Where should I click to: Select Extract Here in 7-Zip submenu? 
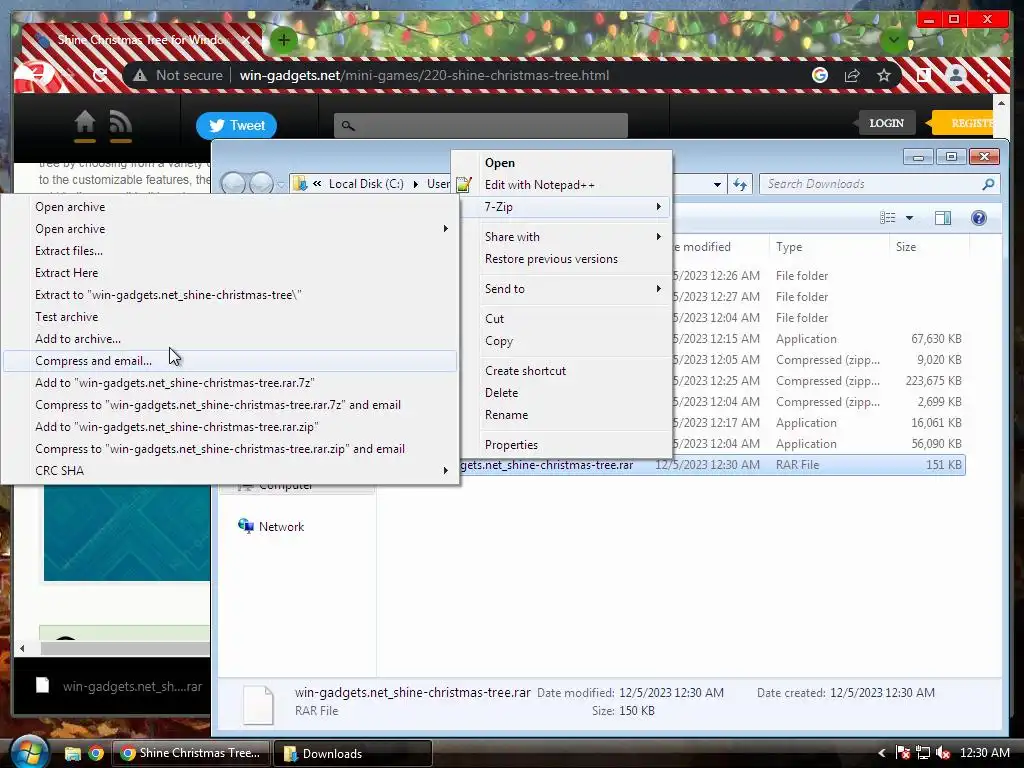tap(230, 273)
